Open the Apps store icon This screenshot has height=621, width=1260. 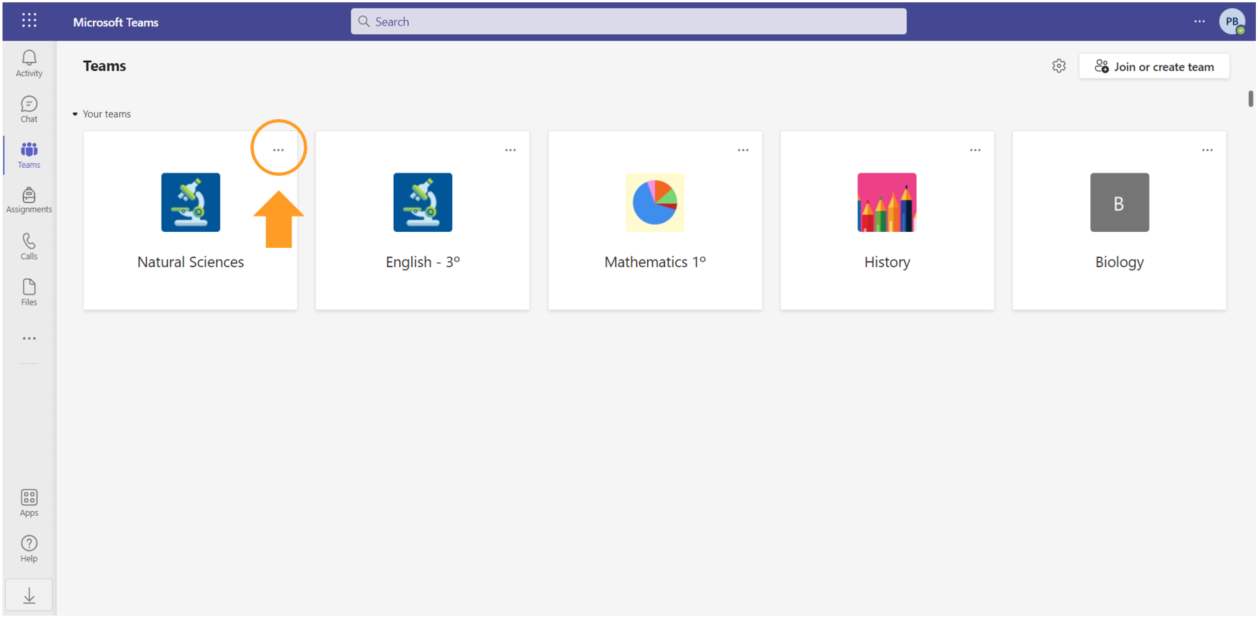[29, 502]
